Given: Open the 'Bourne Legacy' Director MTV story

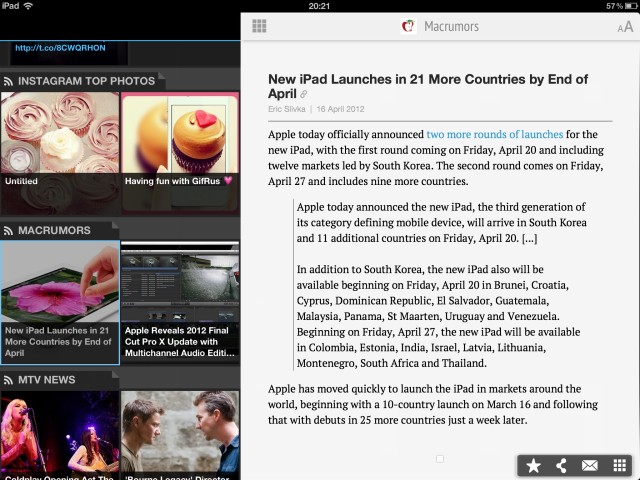Looking at the screenshot, I should pos(180,436).
